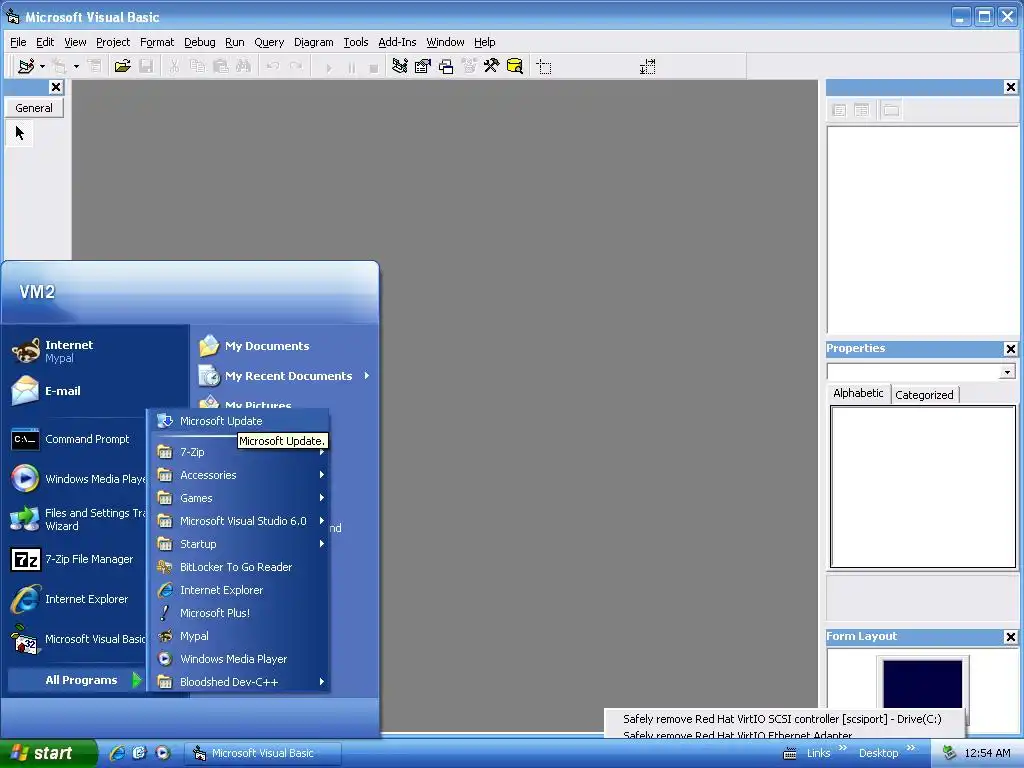Expand the Startup program folder
The image size is (1024, 768).
click(240, 544)
